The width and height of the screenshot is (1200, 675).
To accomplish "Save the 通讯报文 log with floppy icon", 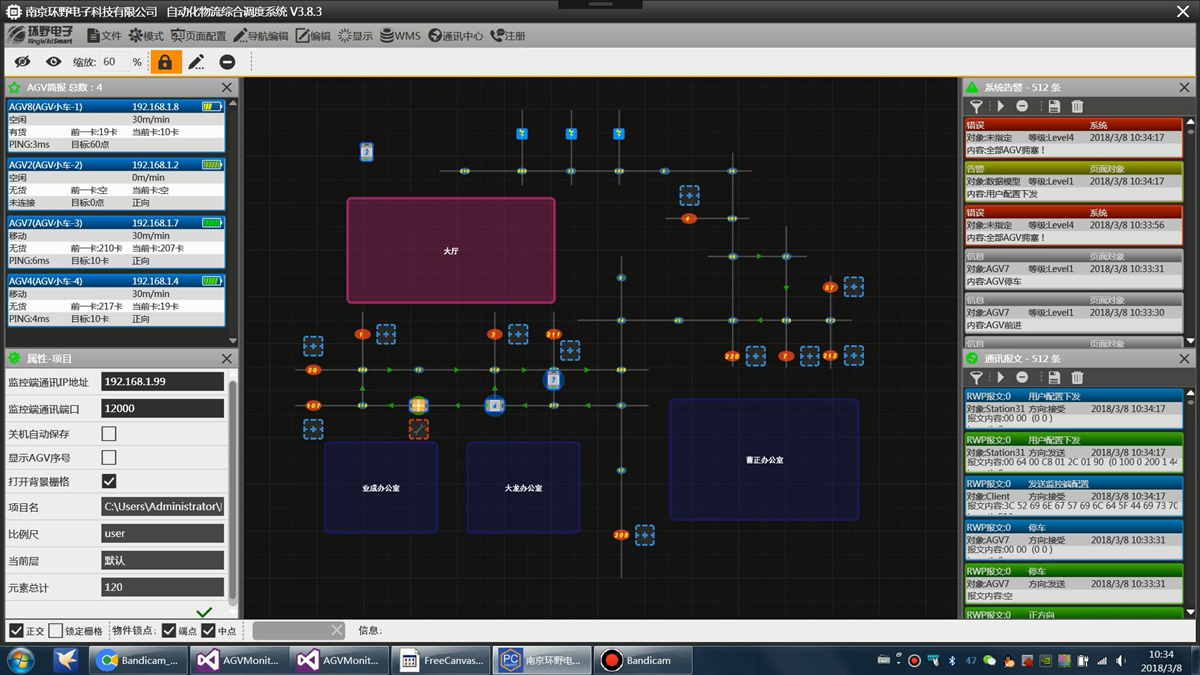I will click(1054, 377).
